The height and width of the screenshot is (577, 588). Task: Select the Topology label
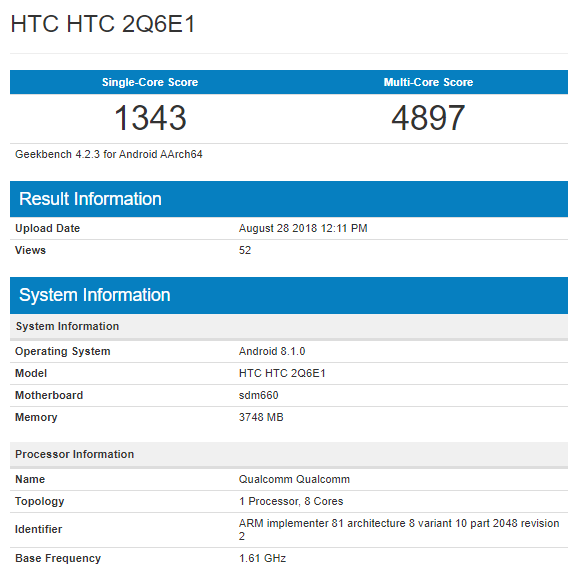[x=40, y=501]
